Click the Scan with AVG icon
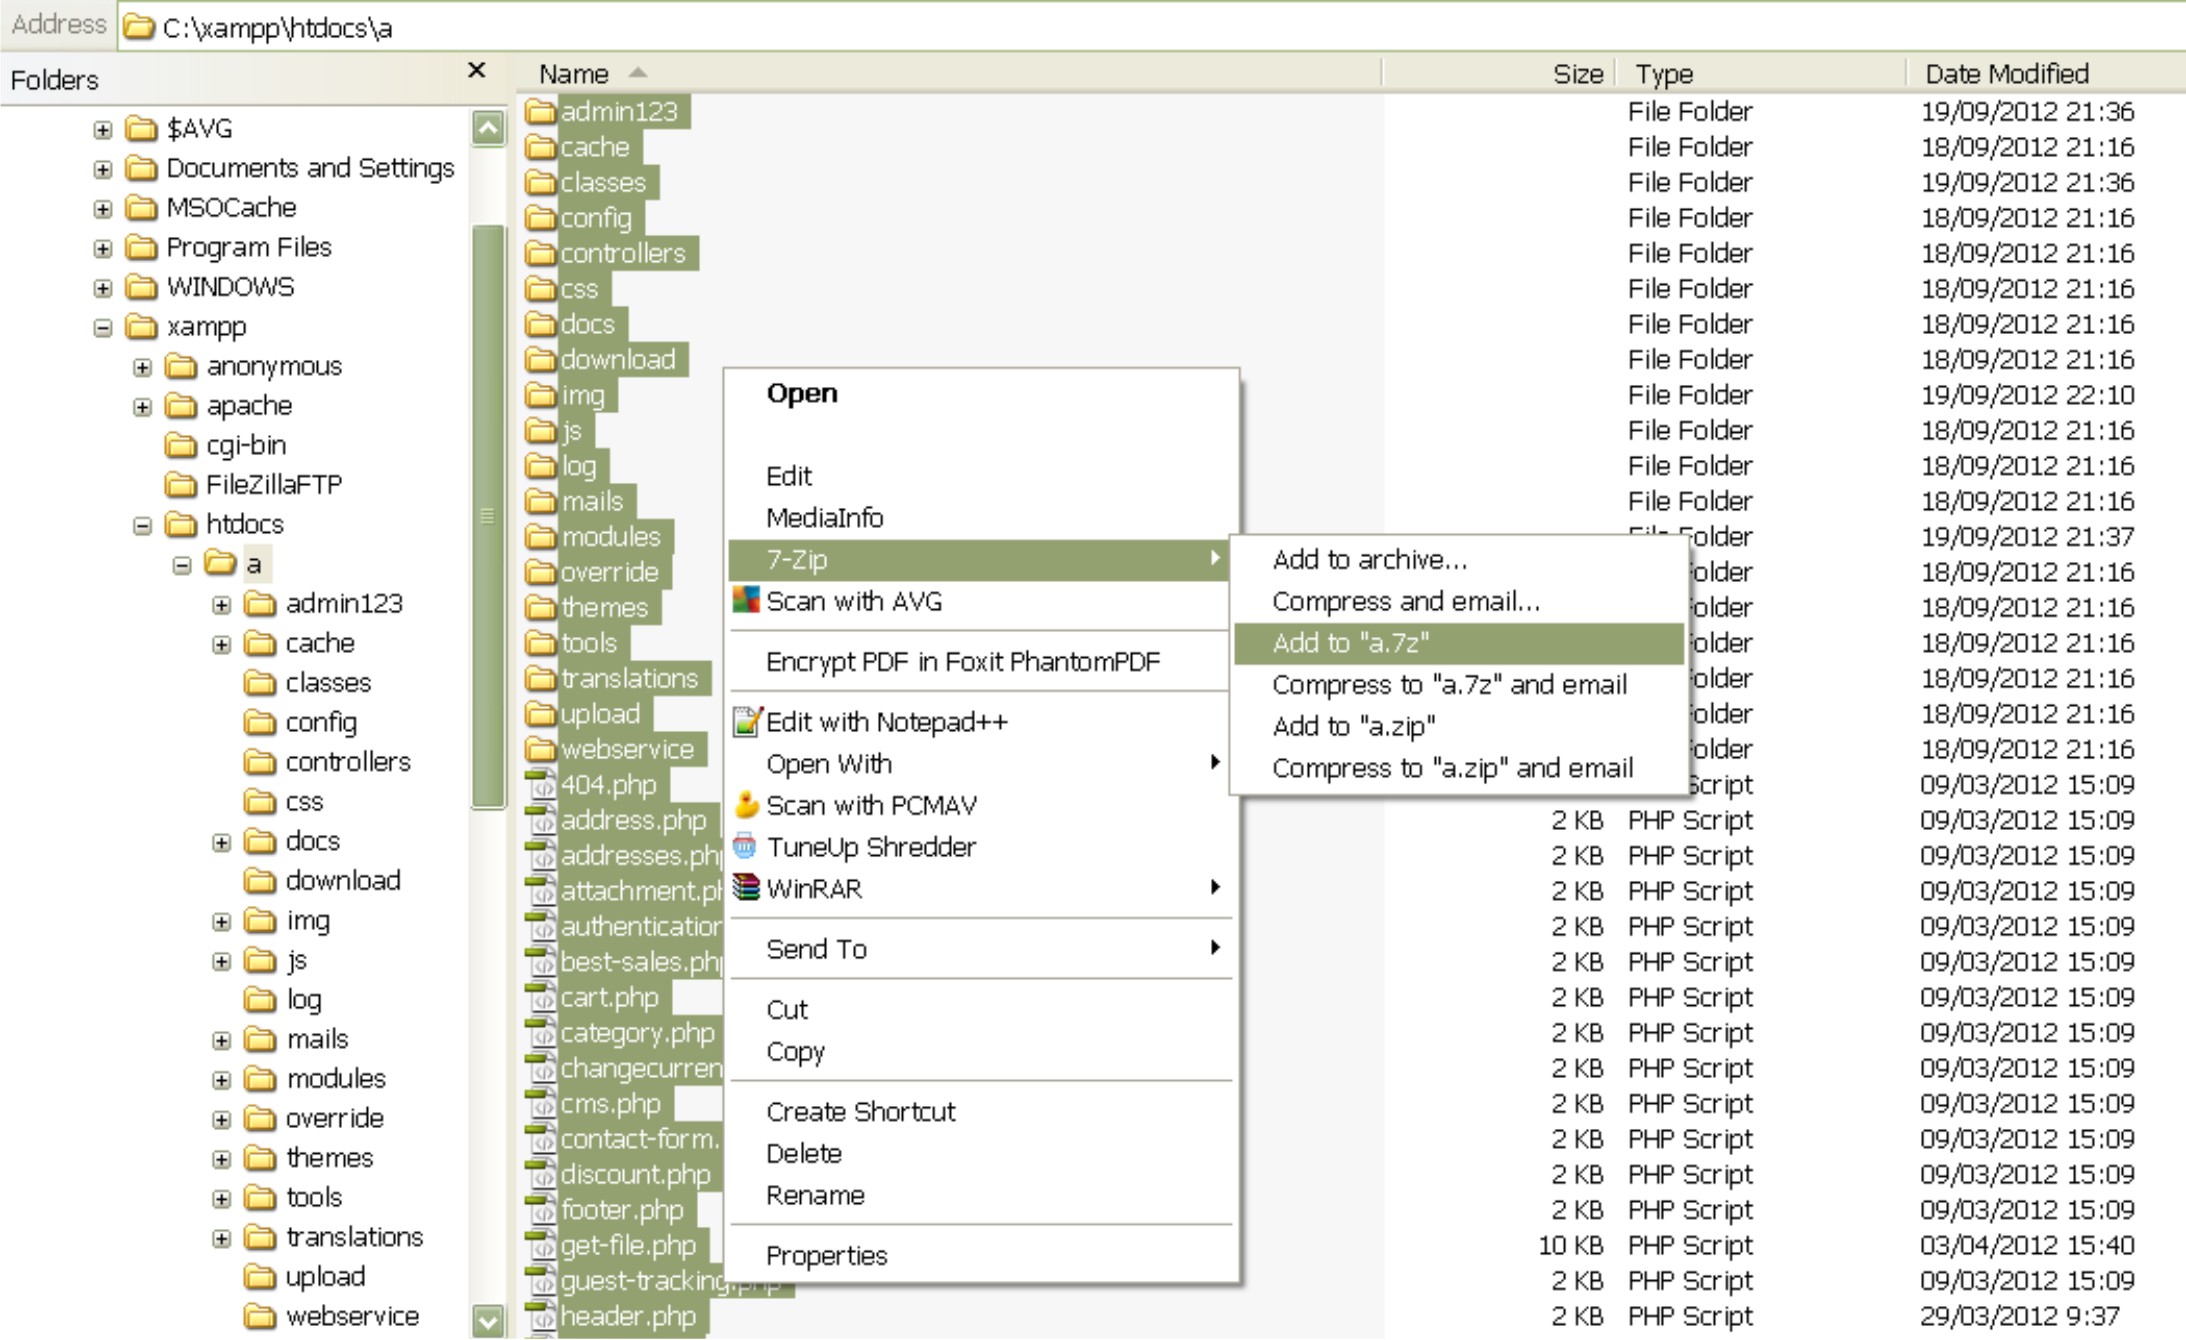This screenshot has width=2186, height=1340. click(x=746, y=601)
